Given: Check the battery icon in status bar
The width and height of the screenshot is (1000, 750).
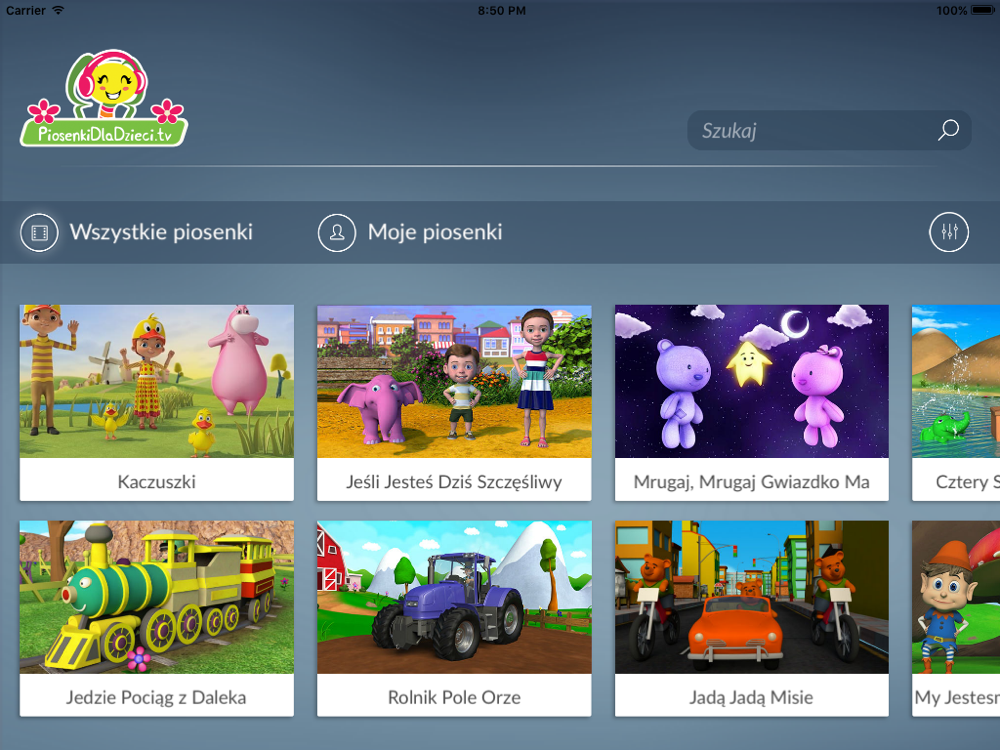Looking at the screenshot, I should coord(982,10).
